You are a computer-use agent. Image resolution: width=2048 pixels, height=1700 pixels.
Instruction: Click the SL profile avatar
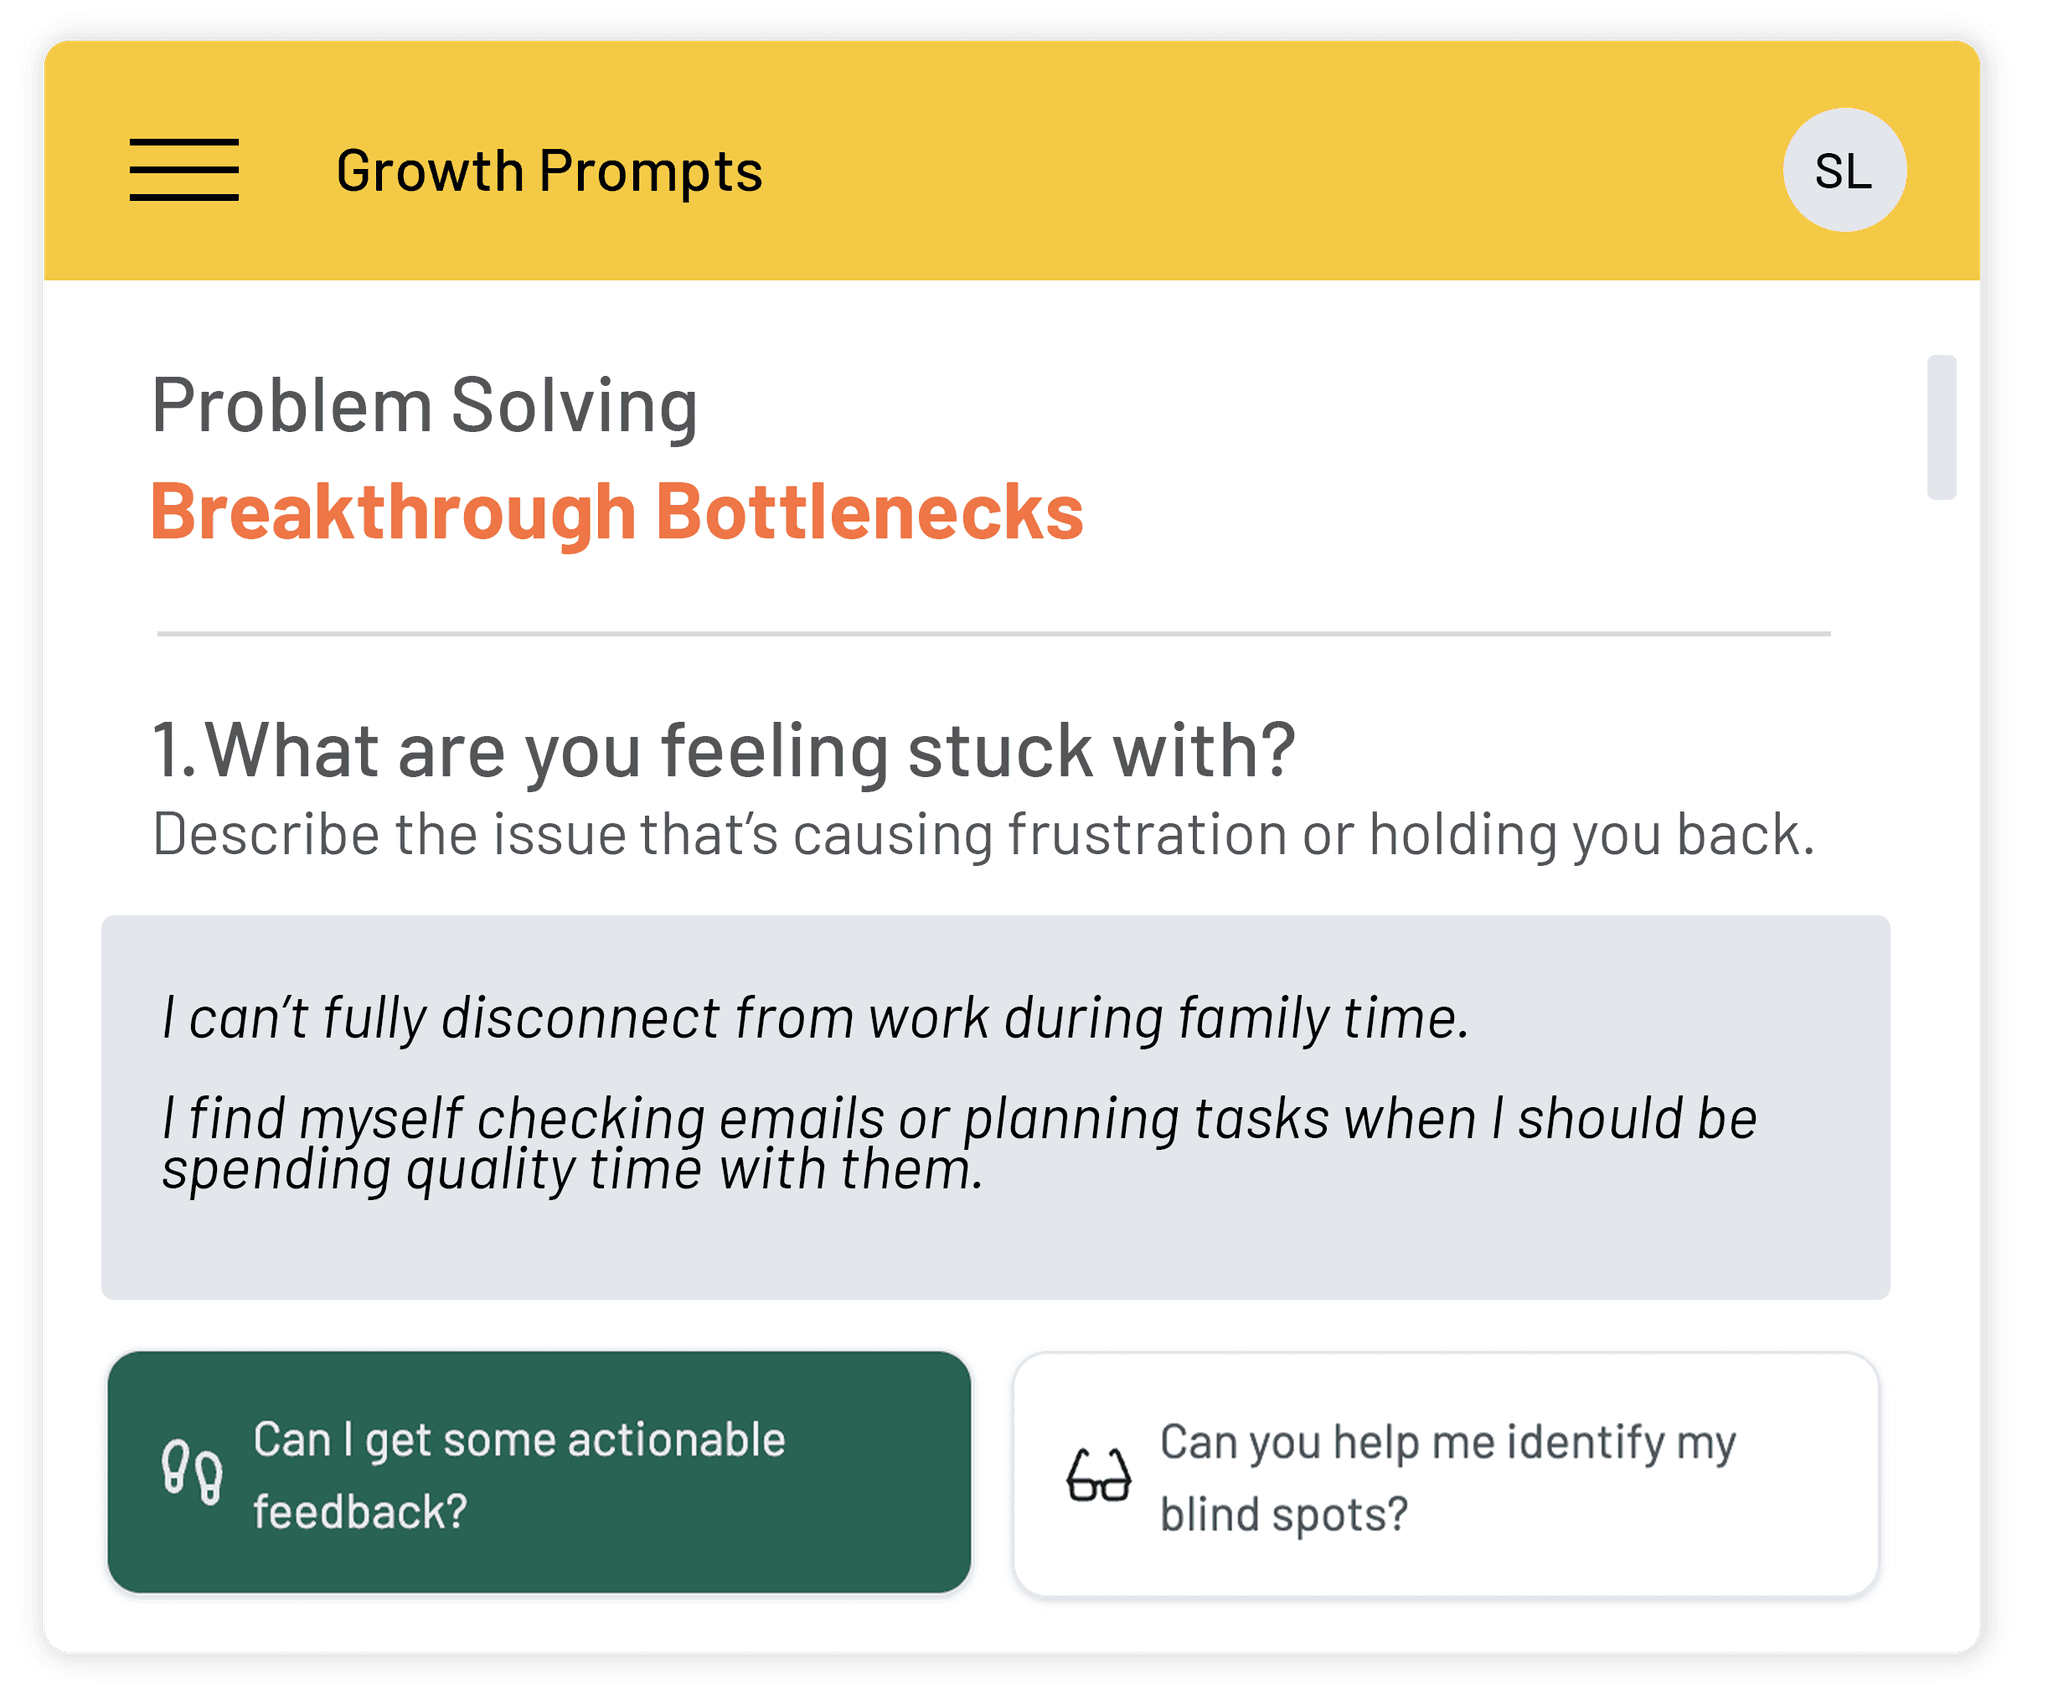1844,171
